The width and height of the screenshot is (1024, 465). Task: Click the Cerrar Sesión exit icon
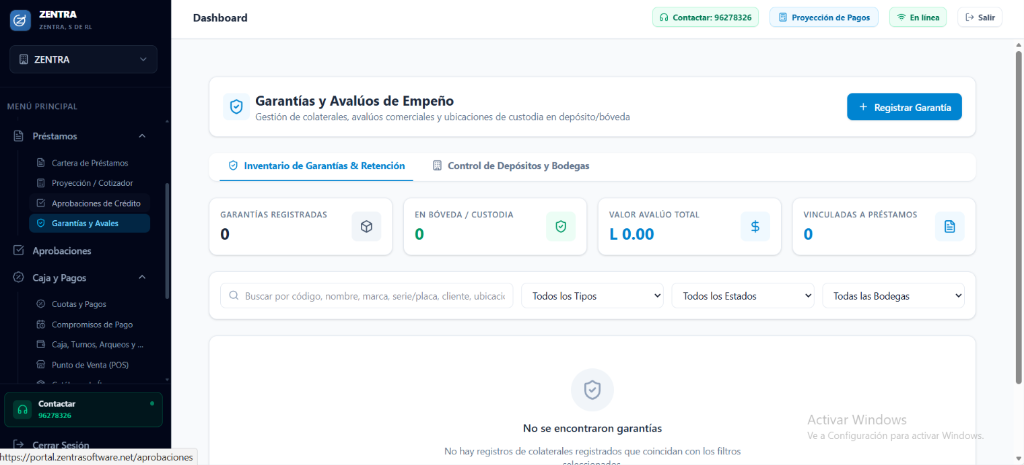point(19,445)
